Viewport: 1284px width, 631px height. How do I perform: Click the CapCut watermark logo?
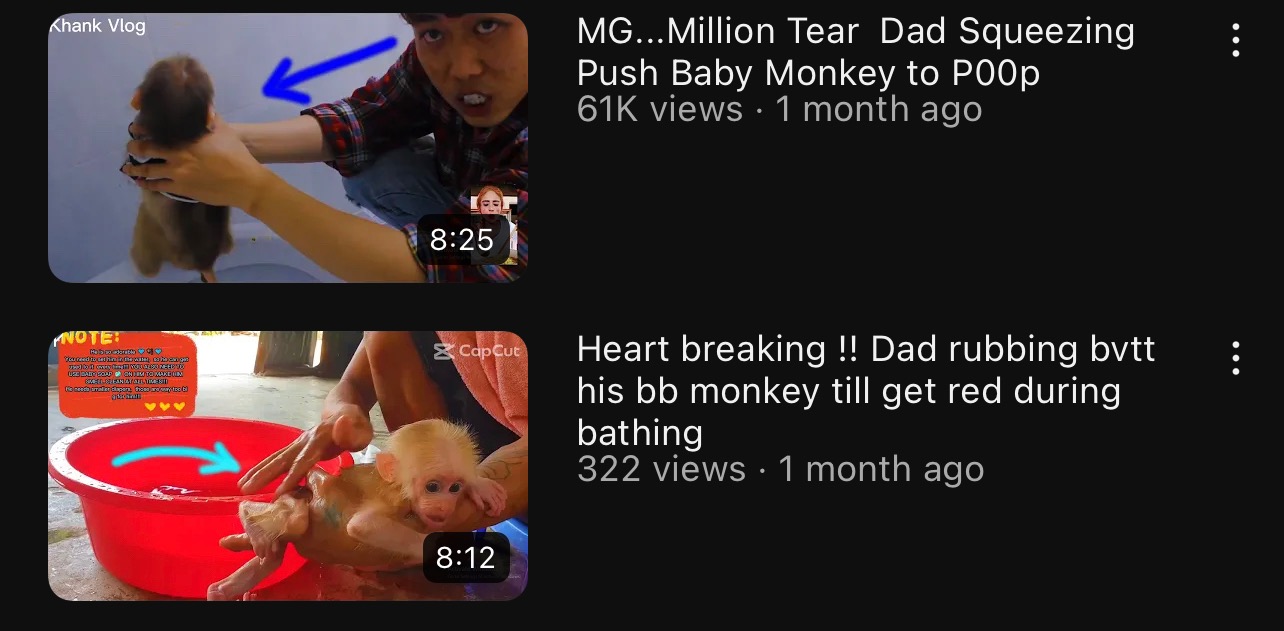477,351
